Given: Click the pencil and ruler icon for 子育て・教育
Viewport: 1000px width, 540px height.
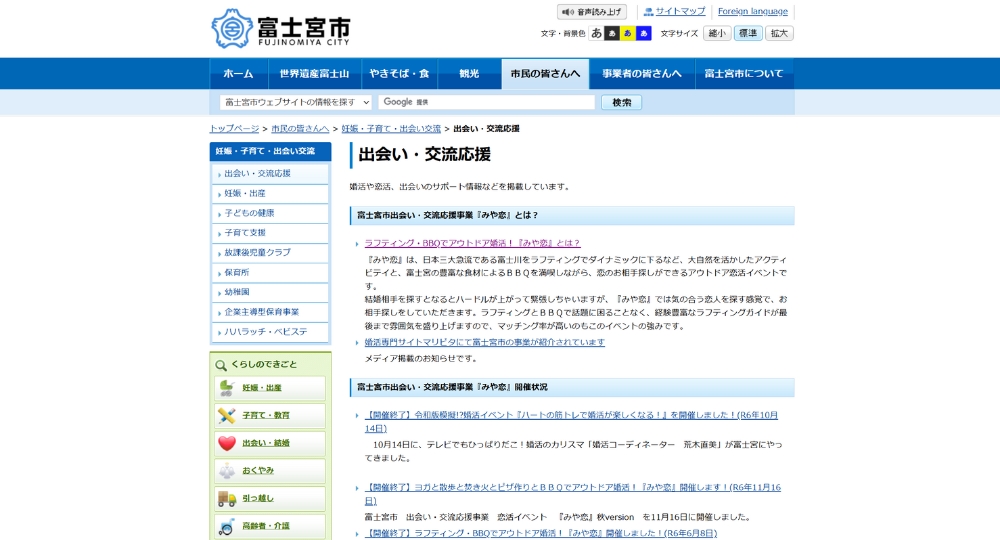Looking at the screenshot, I should tap(227, 416).
